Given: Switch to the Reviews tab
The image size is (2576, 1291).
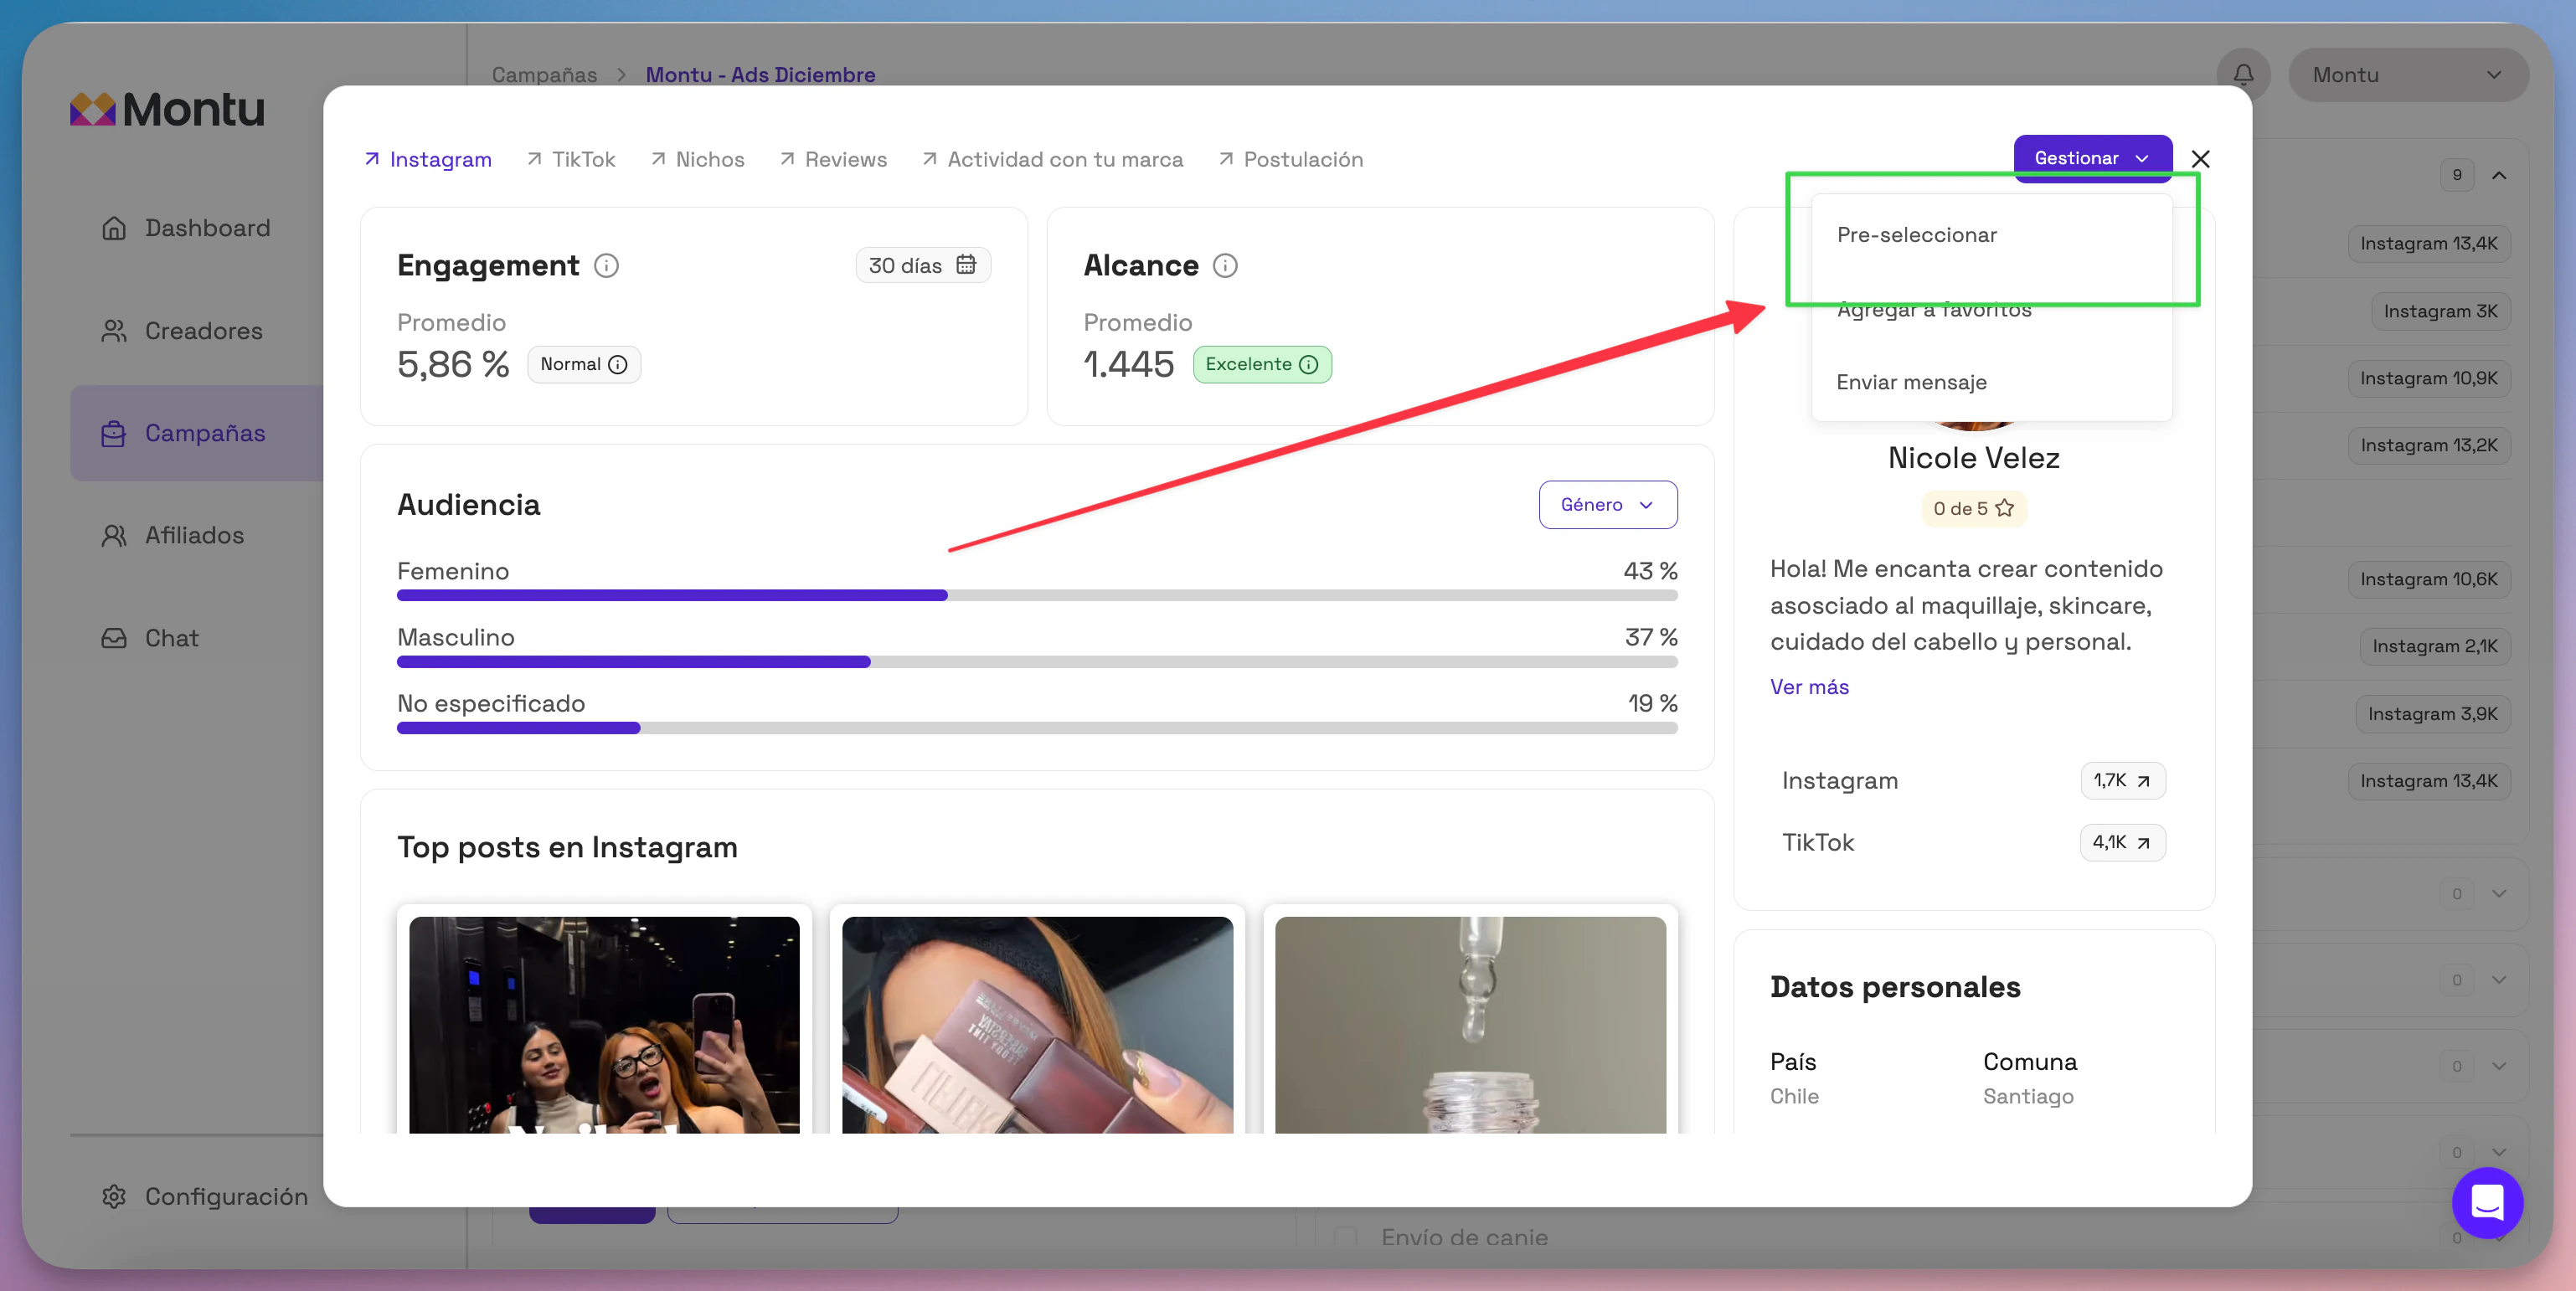Looking at the screenshot, I should [833, 159].
